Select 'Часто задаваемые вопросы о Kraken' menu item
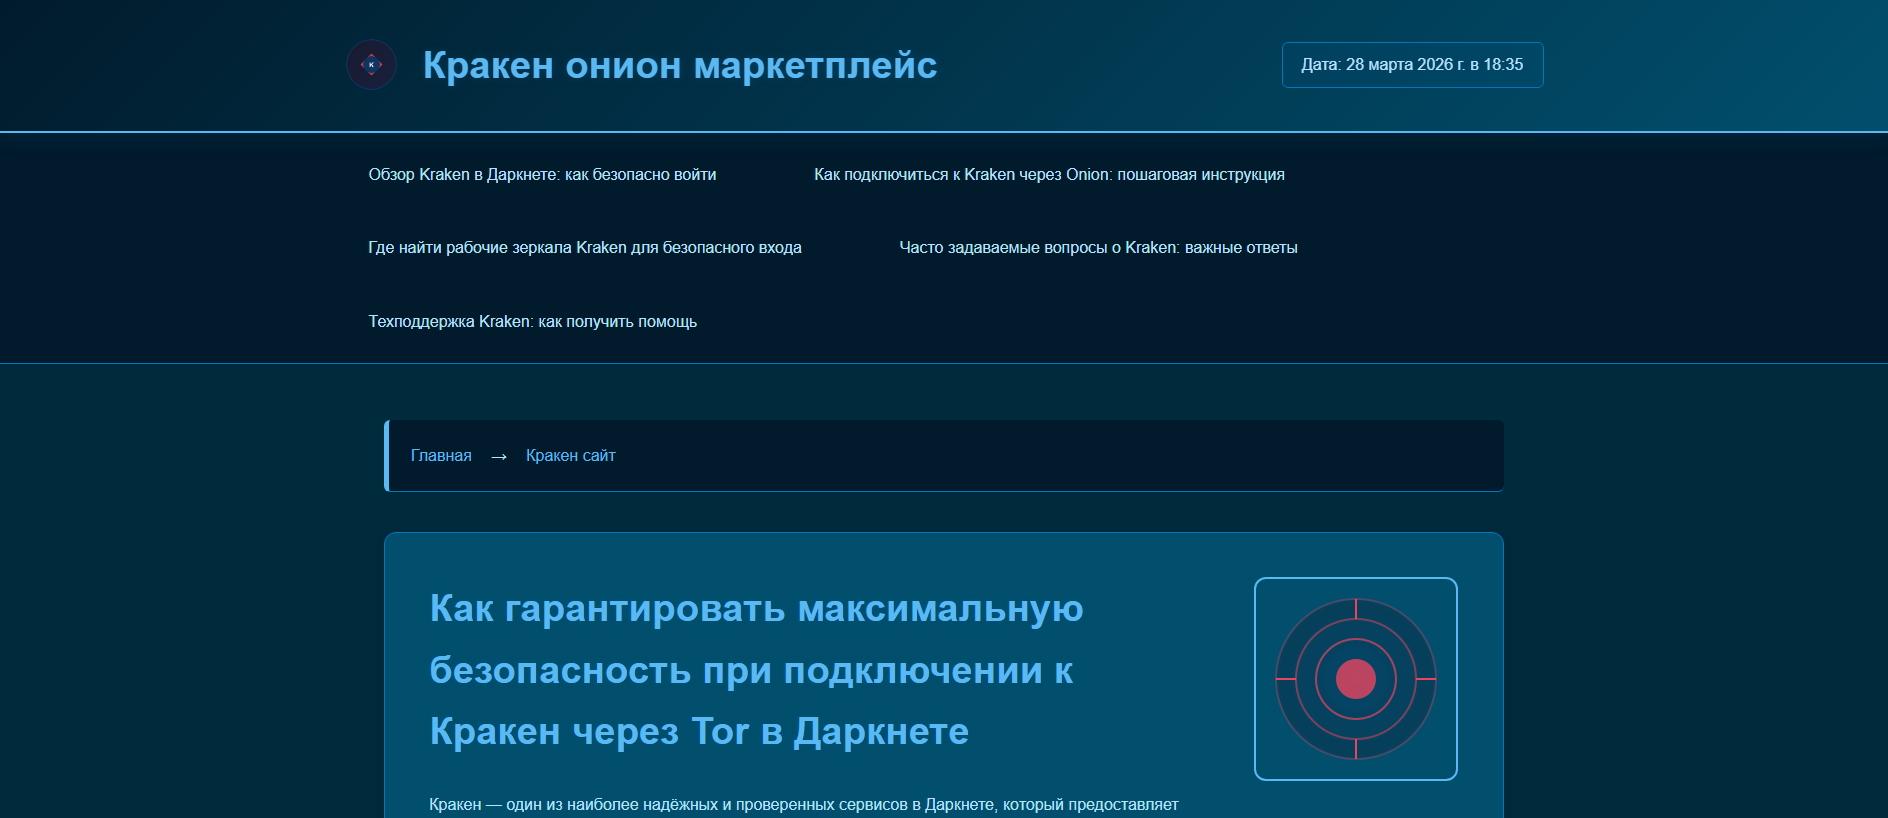This screenshot has width=1888, height=818. click(1098, 248)
